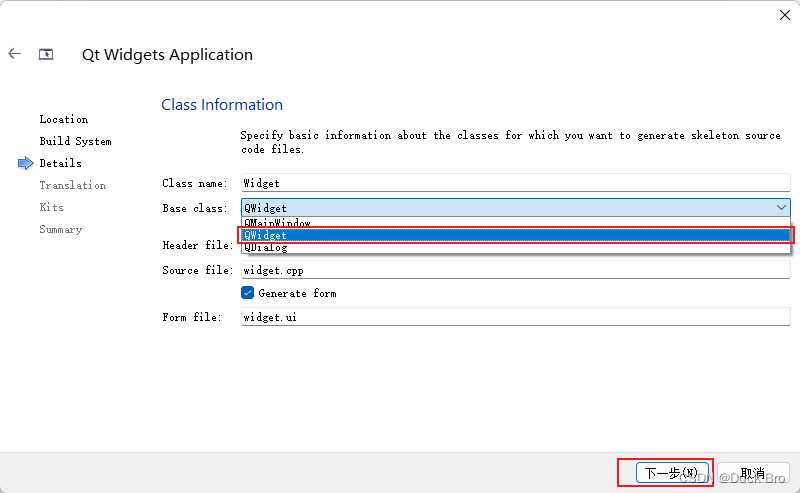800x493 pixels.
Task: Click the wizard window icon beside title
Action: tap(46, 54)
